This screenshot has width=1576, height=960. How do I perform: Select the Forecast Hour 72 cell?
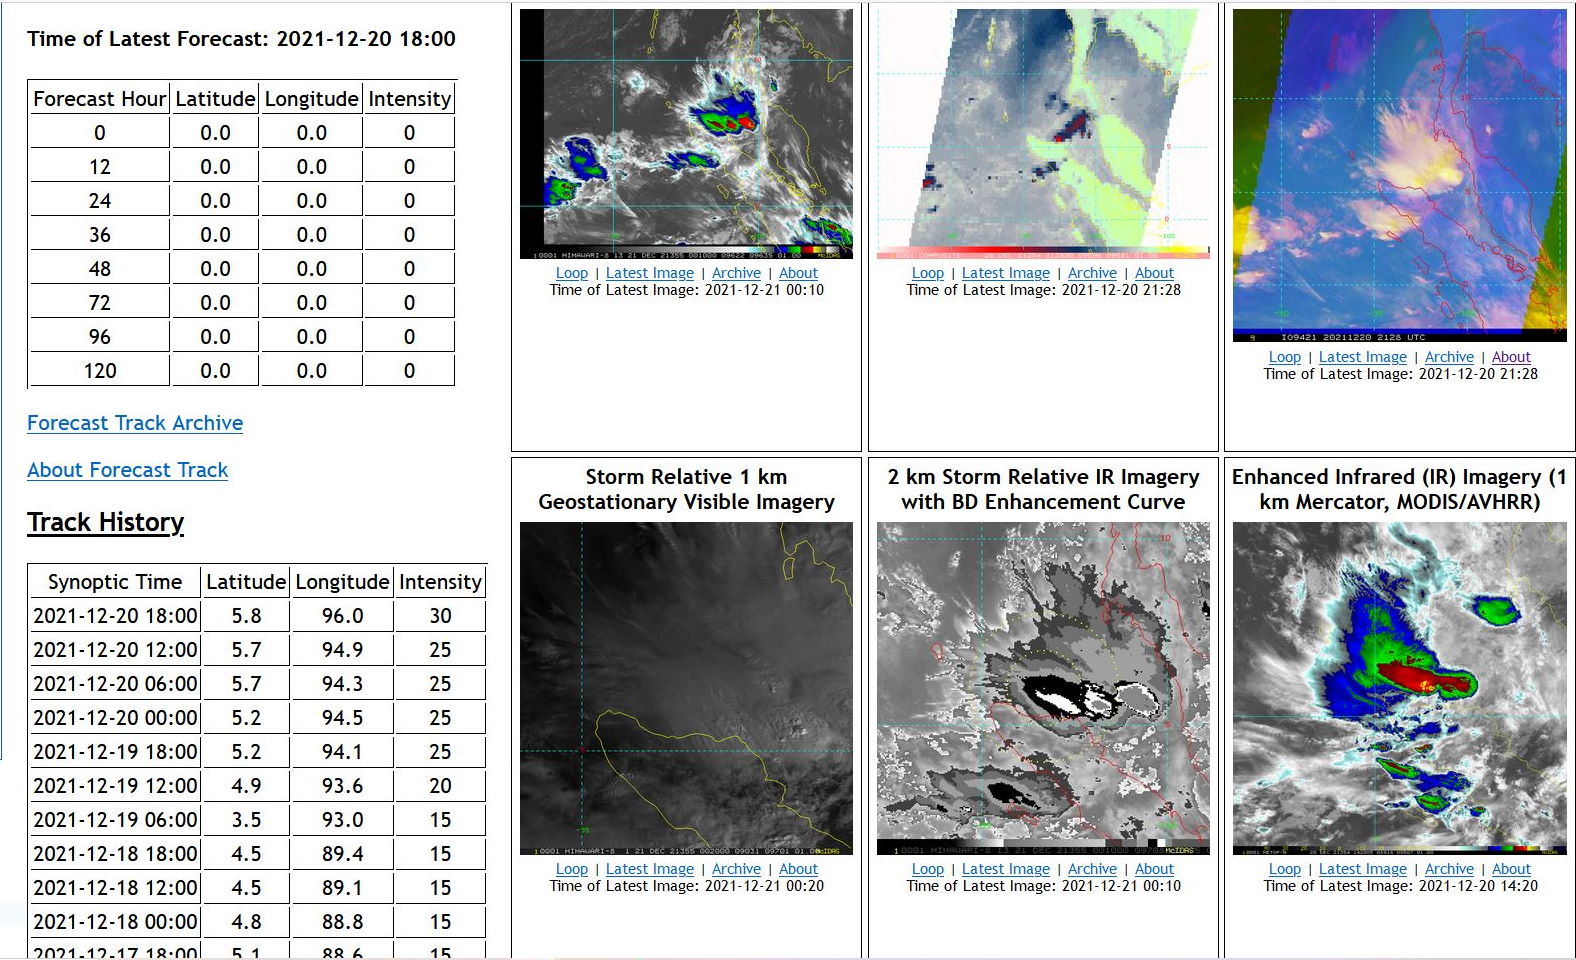(x=99, y=303)
